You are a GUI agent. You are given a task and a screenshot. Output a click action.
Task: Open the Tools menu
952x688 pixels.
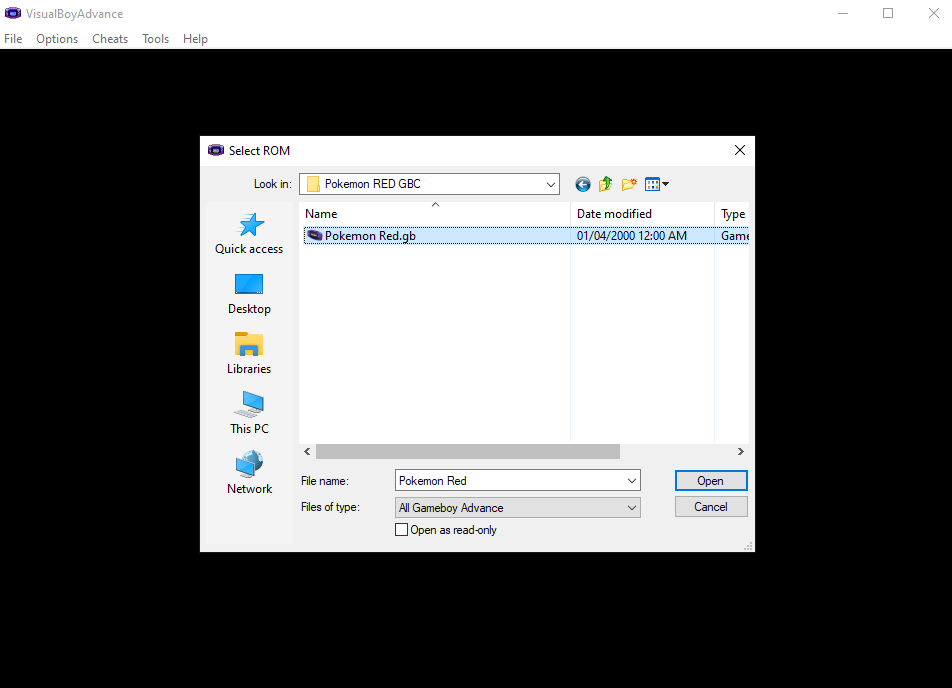coord(155,38)
